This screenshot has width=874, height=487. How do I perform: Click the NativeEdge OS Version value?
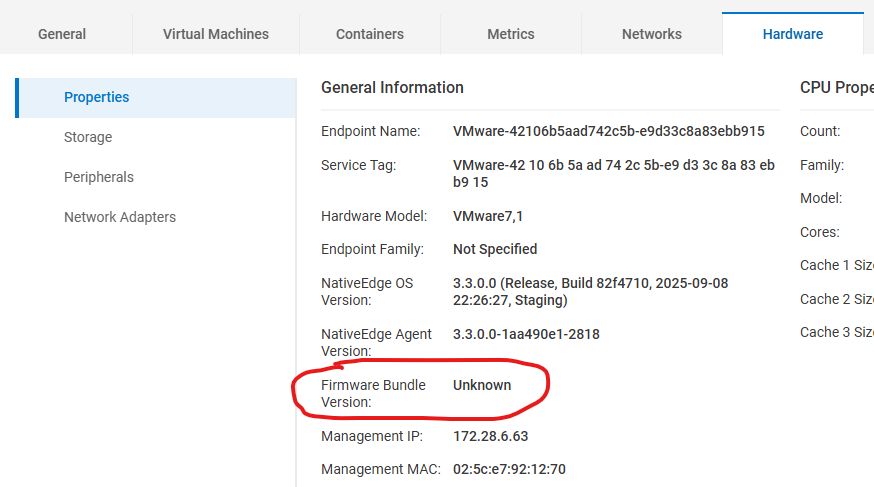[x=590, y=292]
